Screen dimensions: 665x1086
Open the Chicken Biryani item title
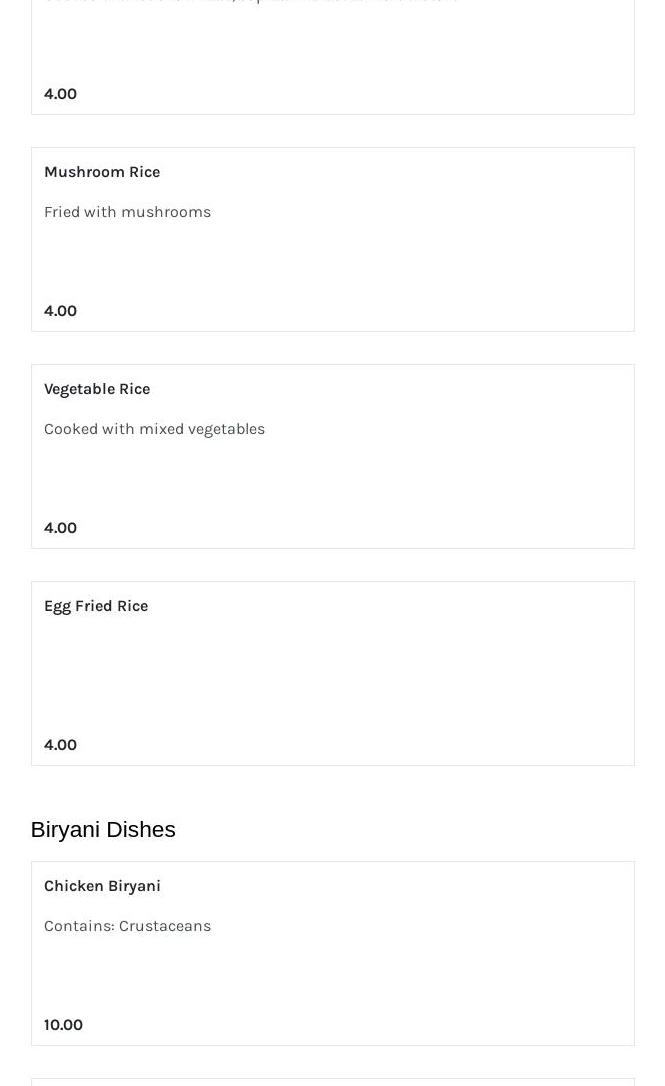point(102,886)
